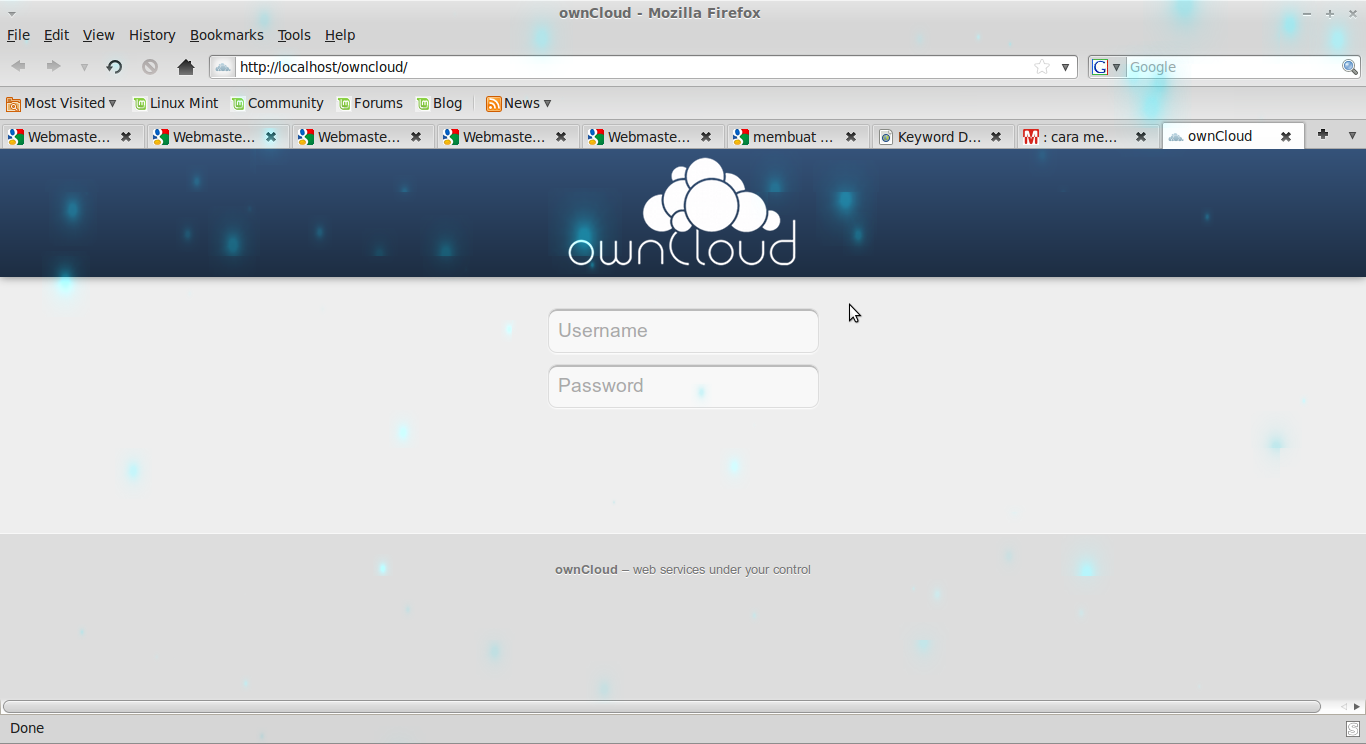1366x744 pixels.
Task: Click the horizontal scrollbar right arrow
Action: (1357, 707)
